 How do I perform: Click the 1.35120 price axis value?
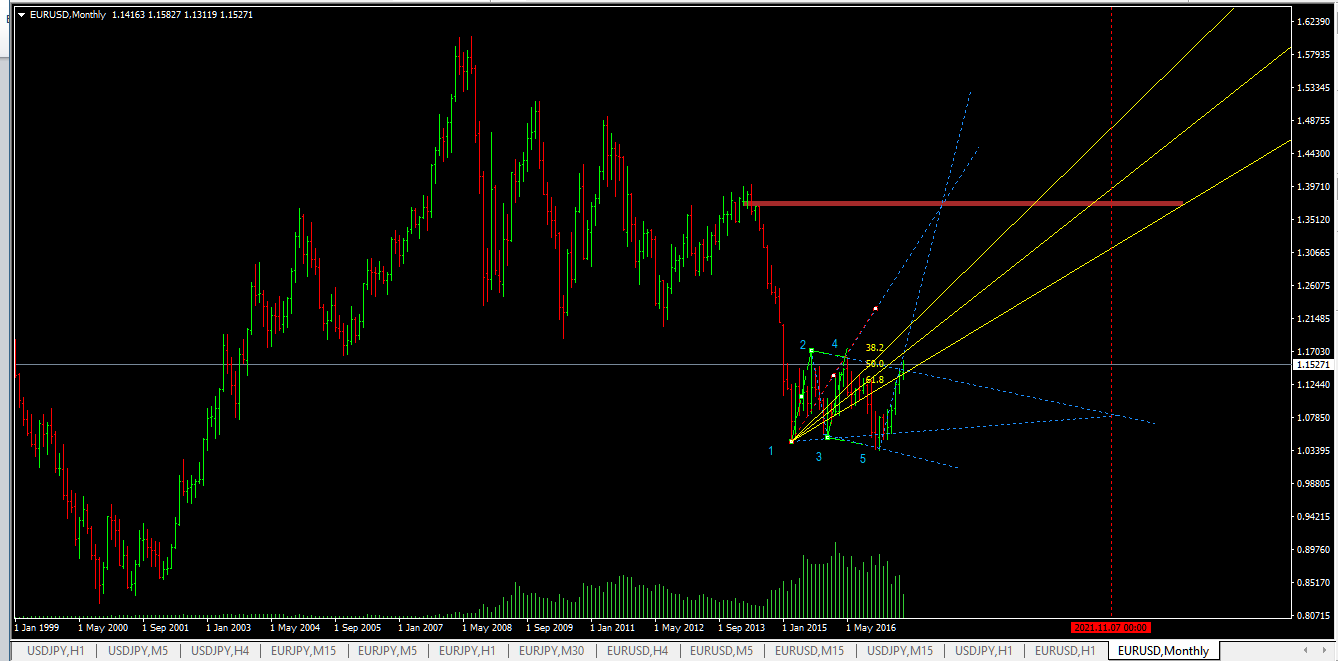[1314, 220]
